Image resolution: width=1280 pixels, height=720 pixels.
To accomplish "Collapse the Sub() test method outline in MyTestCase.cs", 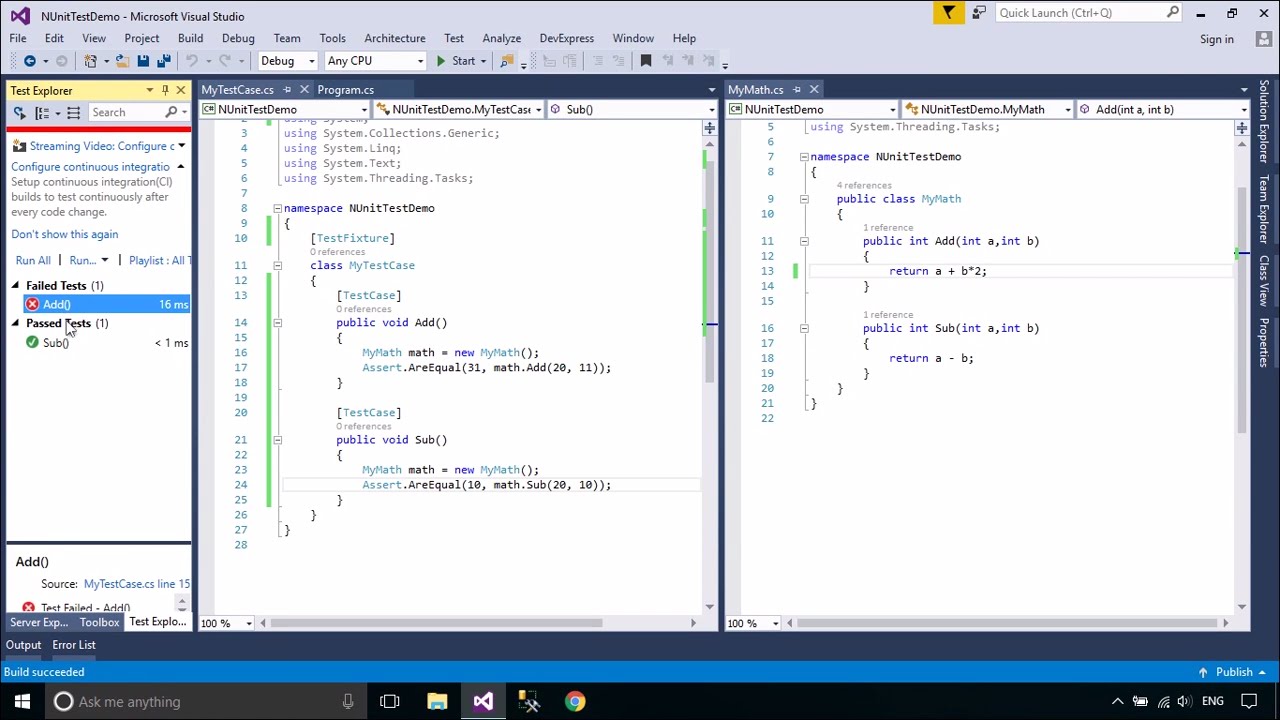I will pos(277,440).
